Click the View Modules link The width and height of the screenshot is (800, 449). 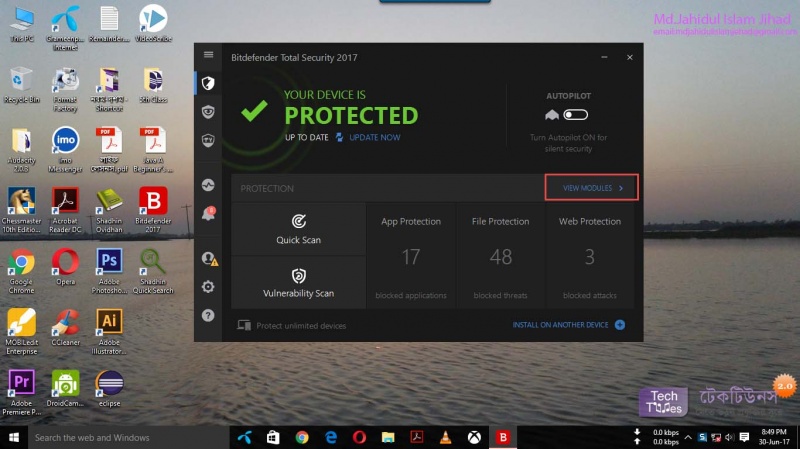point(591,188)
